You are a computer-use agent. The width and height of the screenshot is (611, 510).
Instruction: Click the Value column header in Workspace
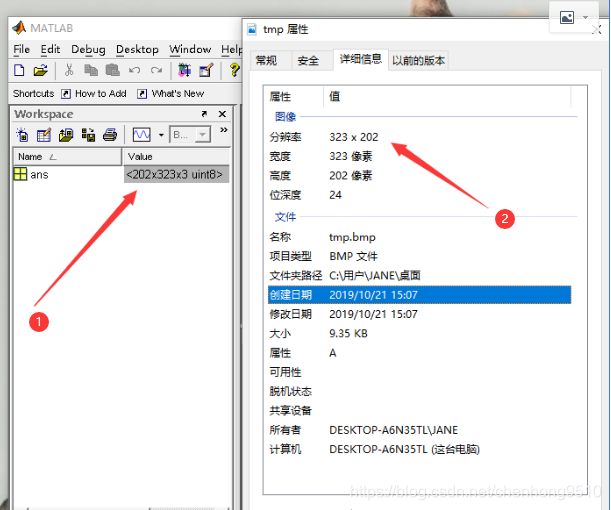177,157
